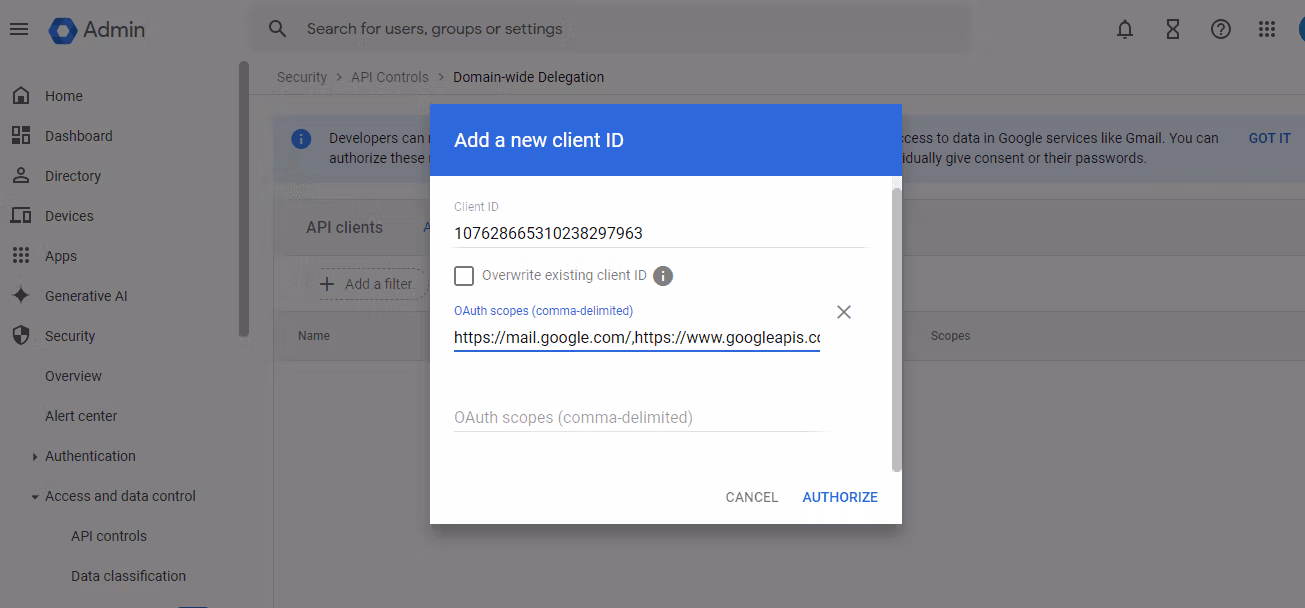The width and height of the screenshot is (1305, 608).
Task: Open the Google apps grid
Action: 1267,29
